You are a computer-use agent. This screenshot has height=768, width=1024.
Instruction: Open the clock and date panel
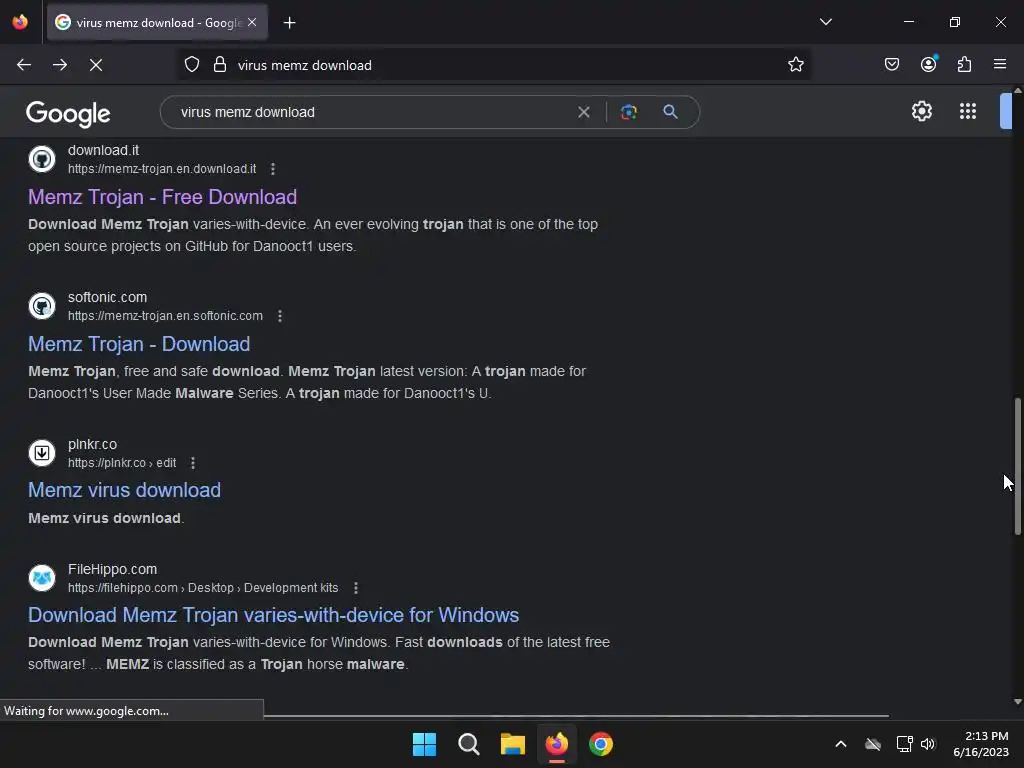point(981,744)
